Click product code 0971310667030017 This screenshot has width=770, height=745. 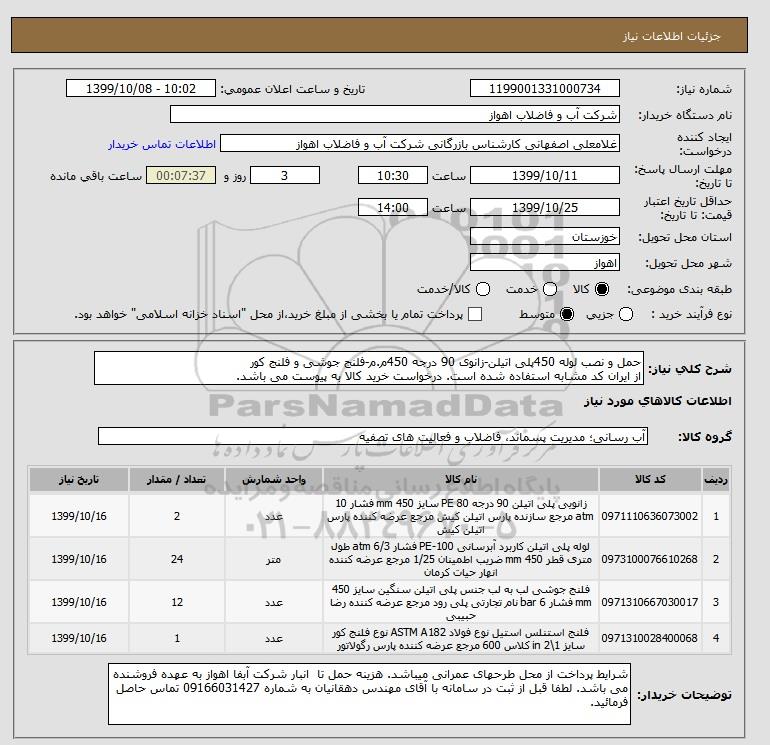[650, 602]
